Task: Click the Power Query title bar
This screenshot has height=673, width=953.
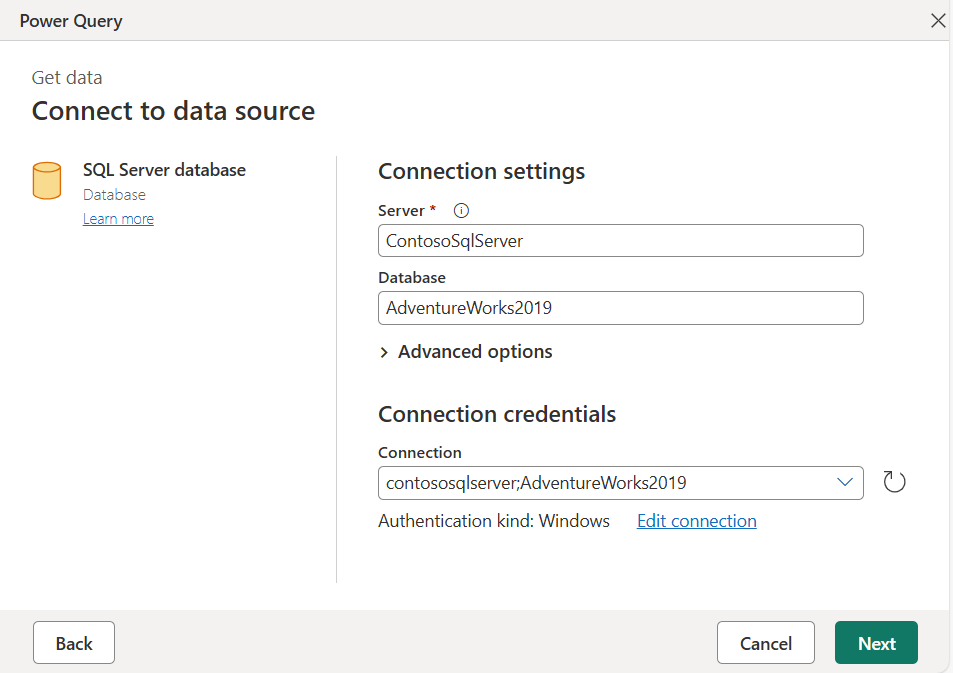Action: click(x=70, y=20)
